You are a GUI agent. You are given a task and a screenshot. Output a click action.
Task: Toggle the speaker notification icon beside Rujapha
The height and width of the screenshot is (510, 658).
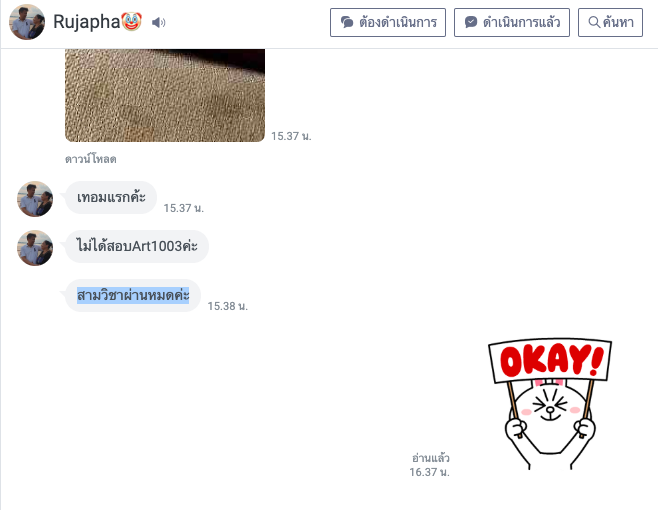click(x=158, y=22)
